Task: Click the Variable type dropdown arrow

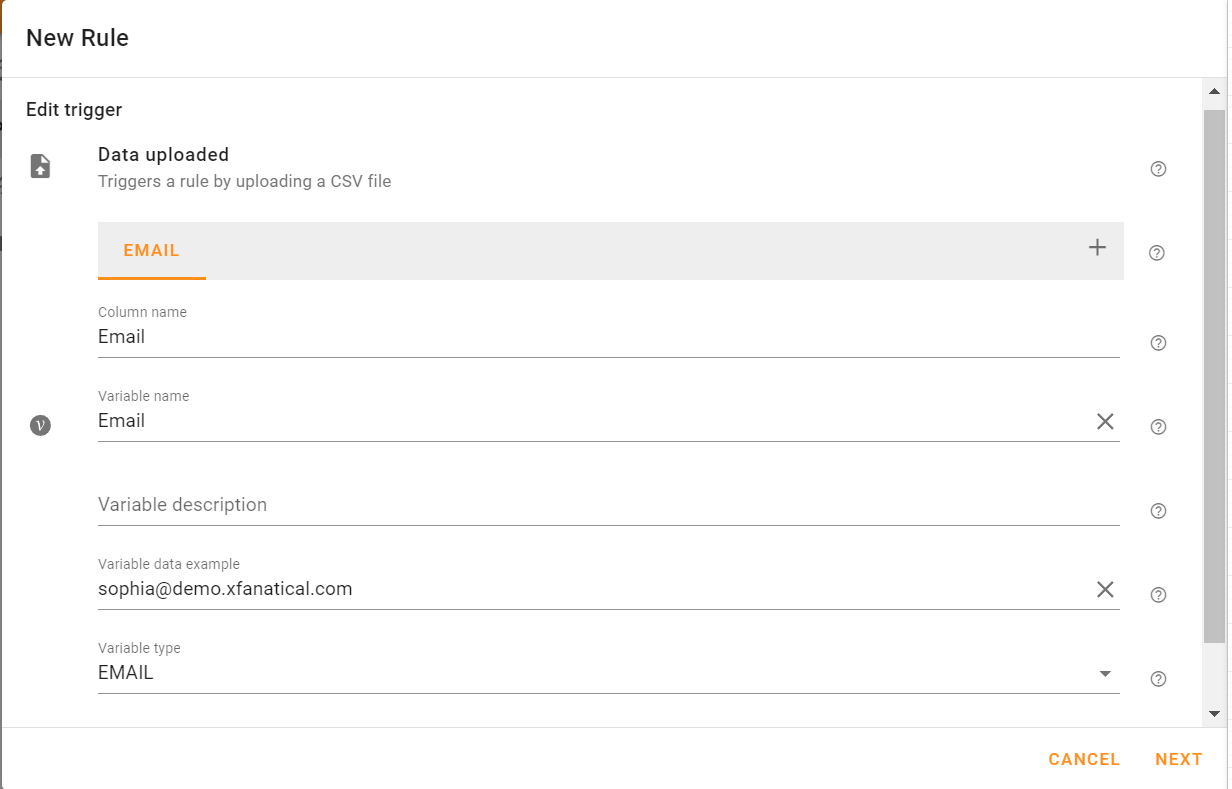Action: (x=1106, y=674)
